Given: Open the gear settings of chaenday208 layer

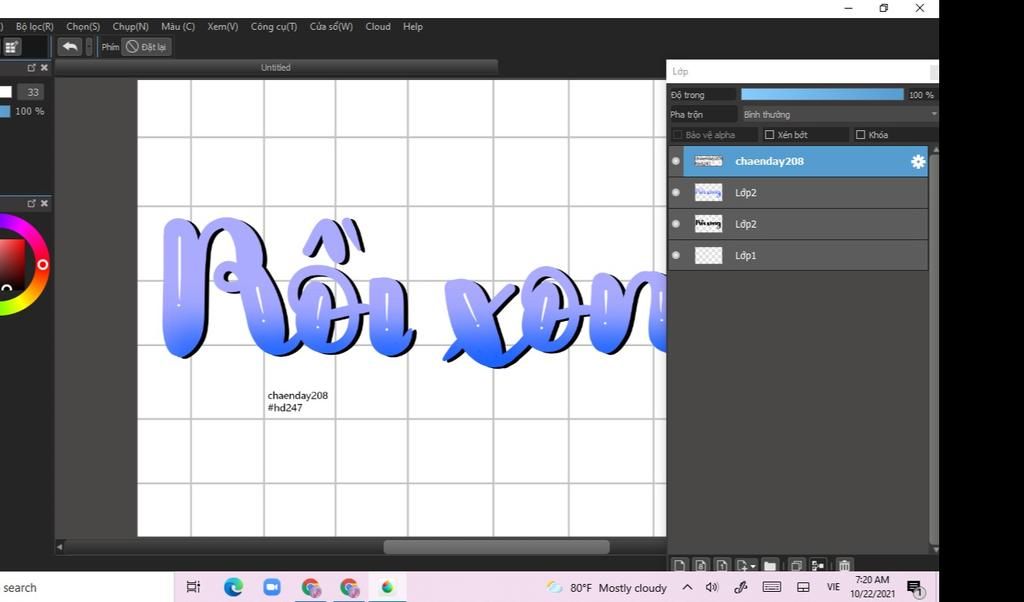Looking at the screenshot, I should pos(918,161).
